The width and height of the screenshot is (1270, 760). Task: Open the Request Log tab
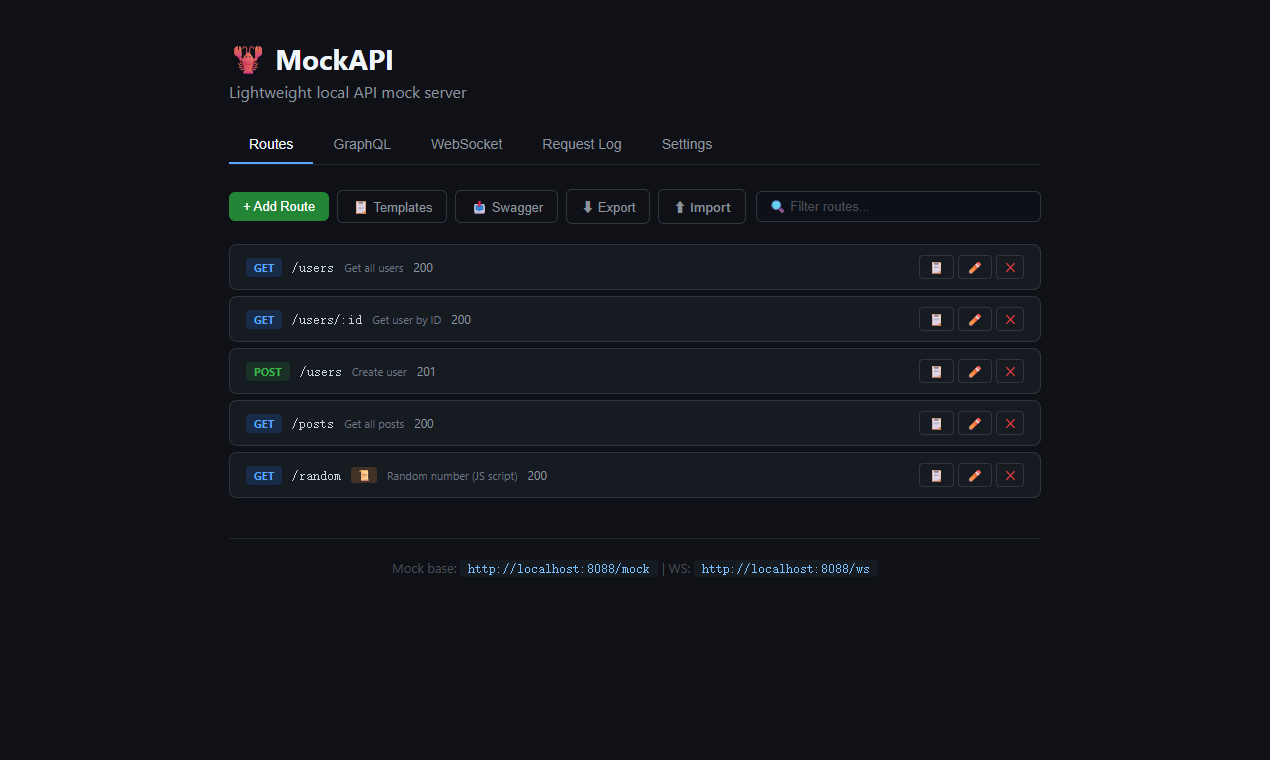click(x=581, y=144)
